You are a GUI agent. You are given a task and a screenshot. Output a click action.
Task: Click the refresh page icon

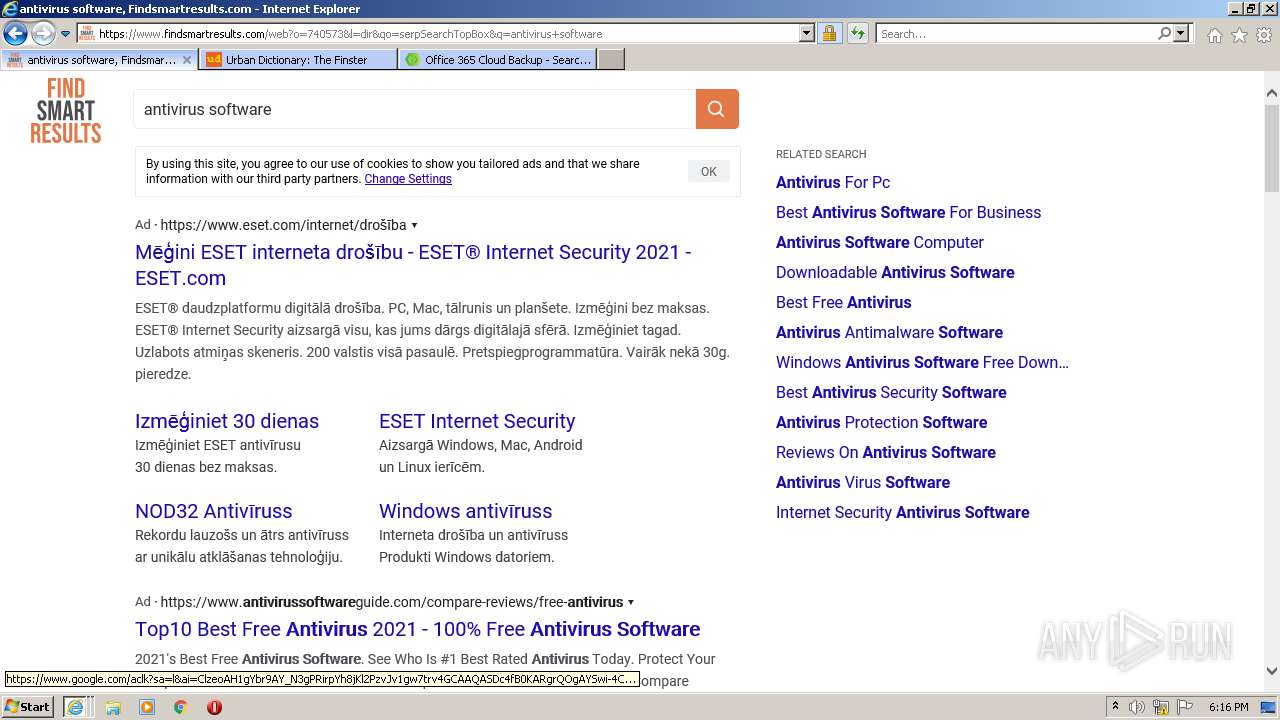(858, 34)
